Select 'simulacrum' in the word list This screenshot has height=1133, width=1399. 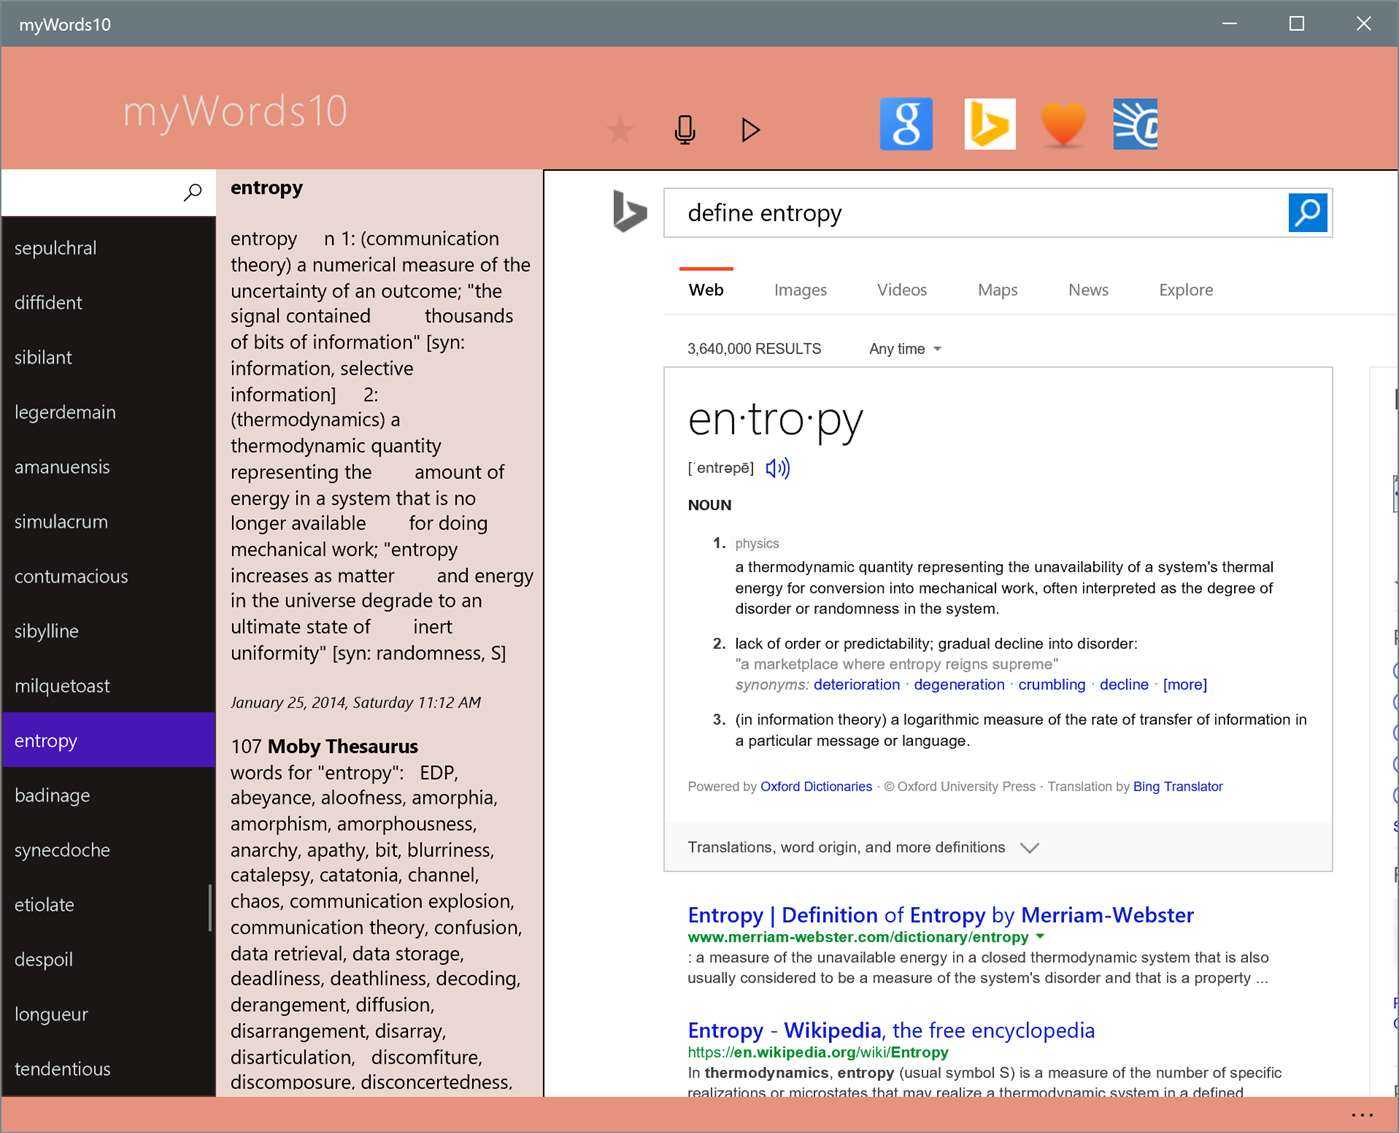108,522
